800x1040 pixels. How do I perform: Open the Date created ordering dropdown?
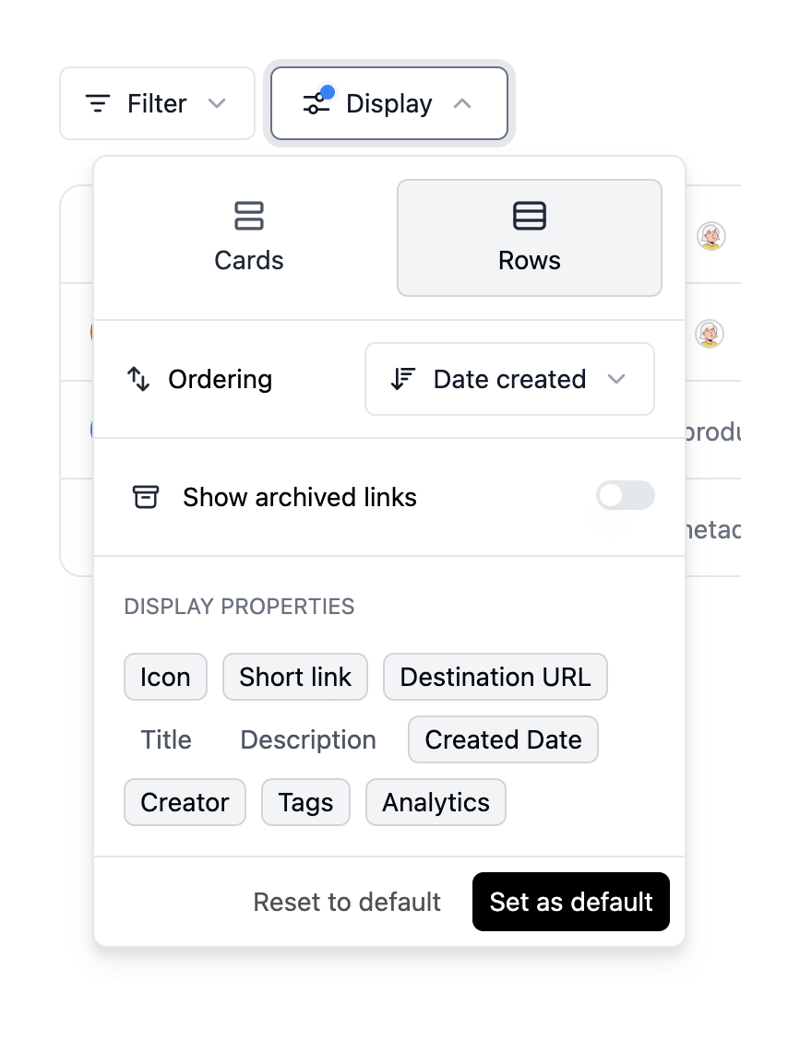509,379
